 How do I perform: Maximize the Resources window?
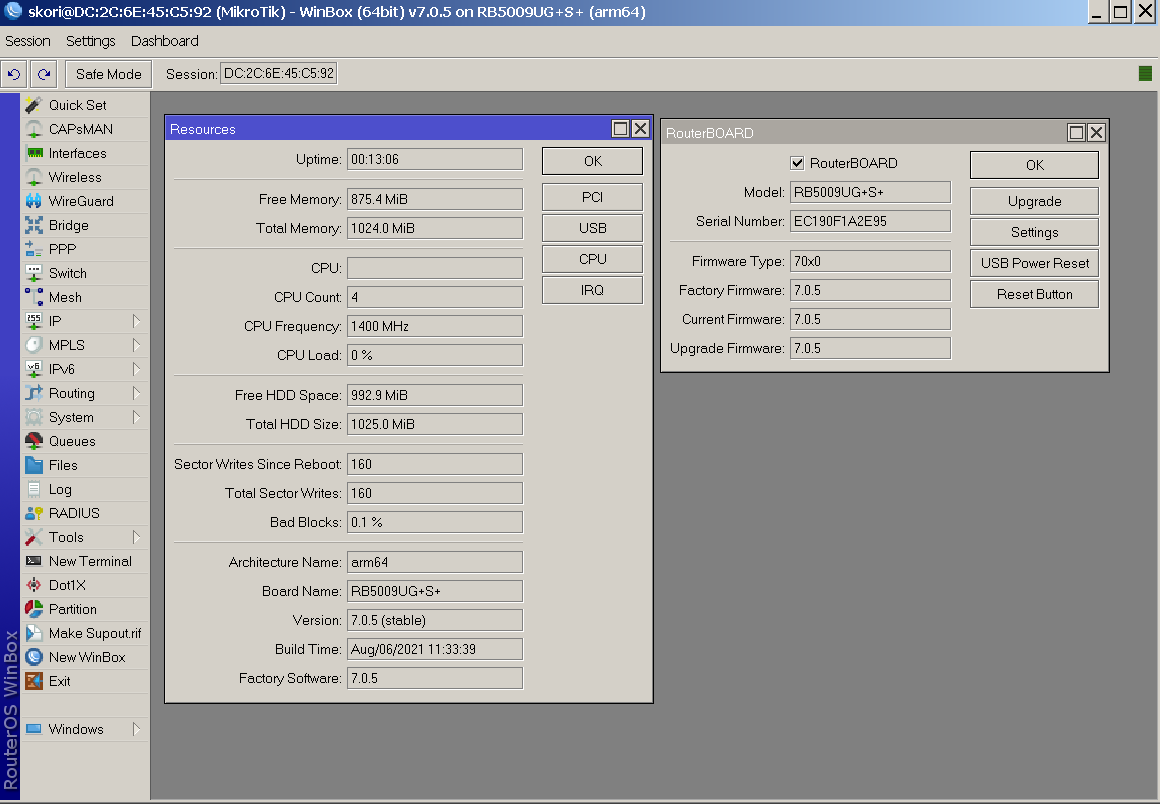coord(621,129)
